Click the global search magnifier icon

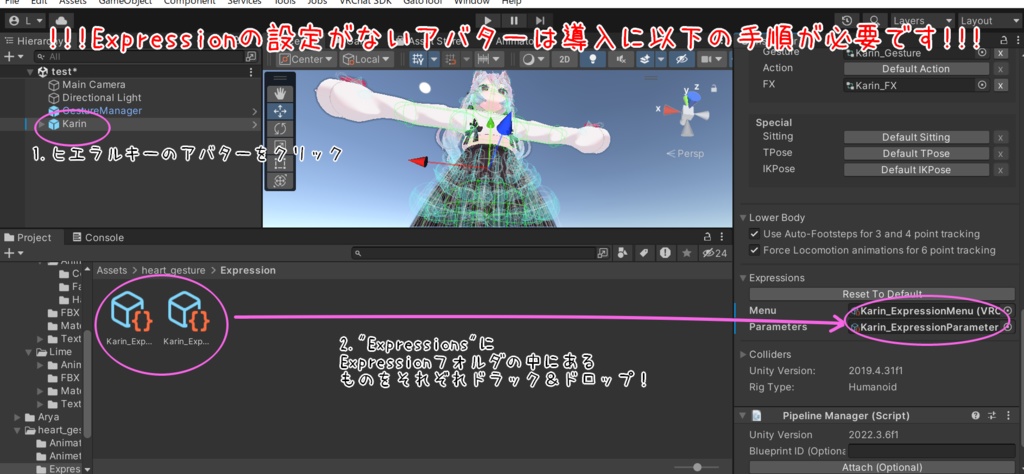click(873, 21)
